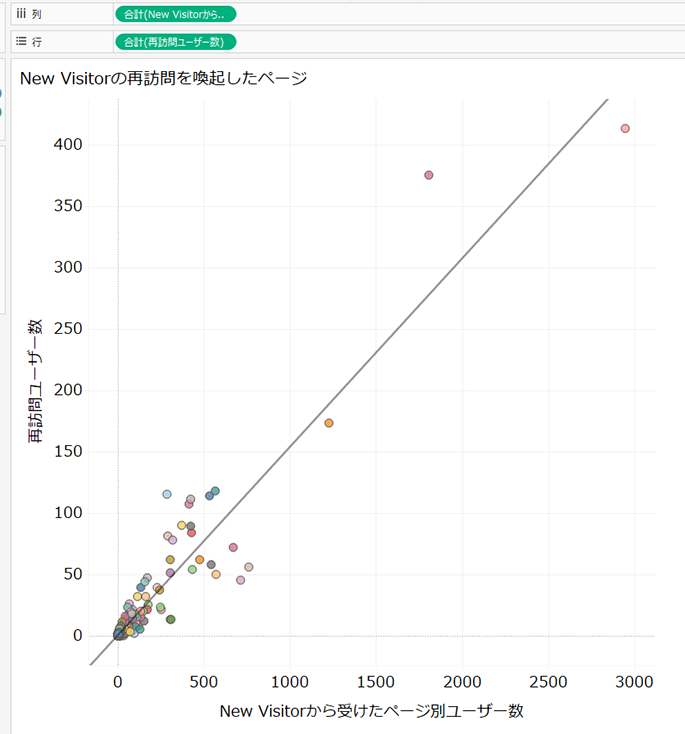Select the magenta data point near y-value 375

click(429, 175)
